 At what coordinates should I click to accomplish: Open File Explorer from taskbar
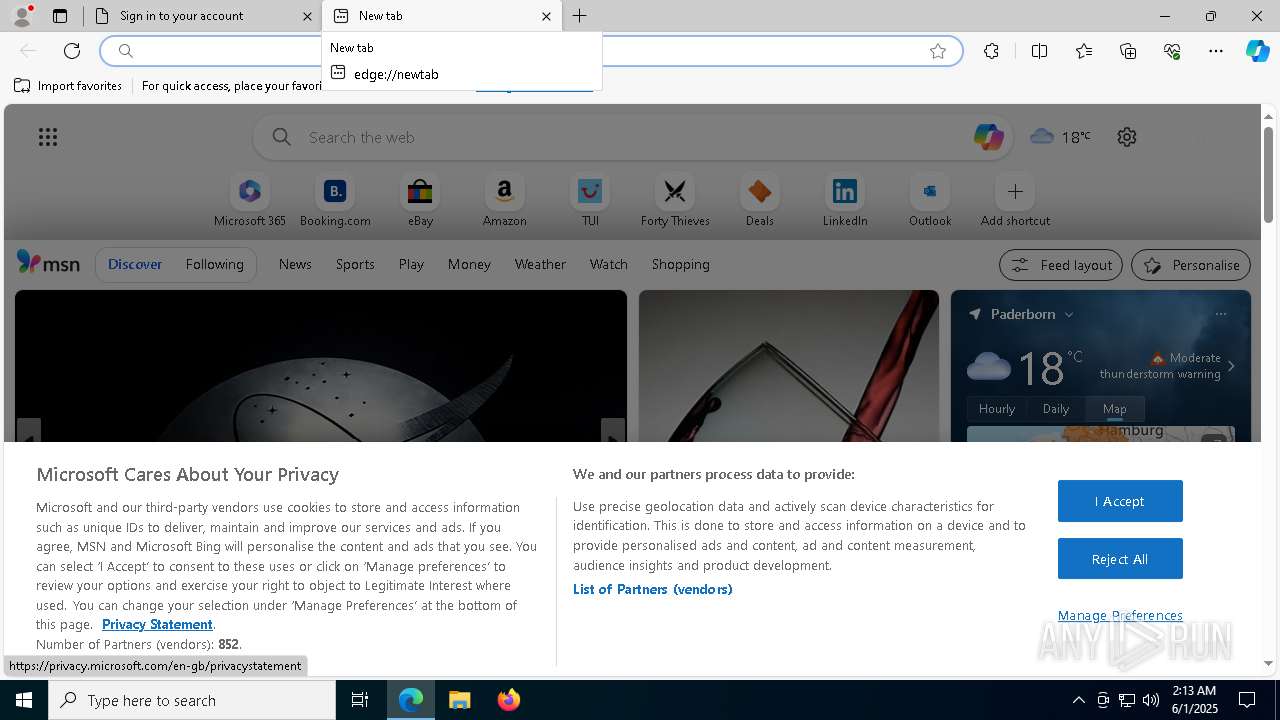click(x=460, y=700)
